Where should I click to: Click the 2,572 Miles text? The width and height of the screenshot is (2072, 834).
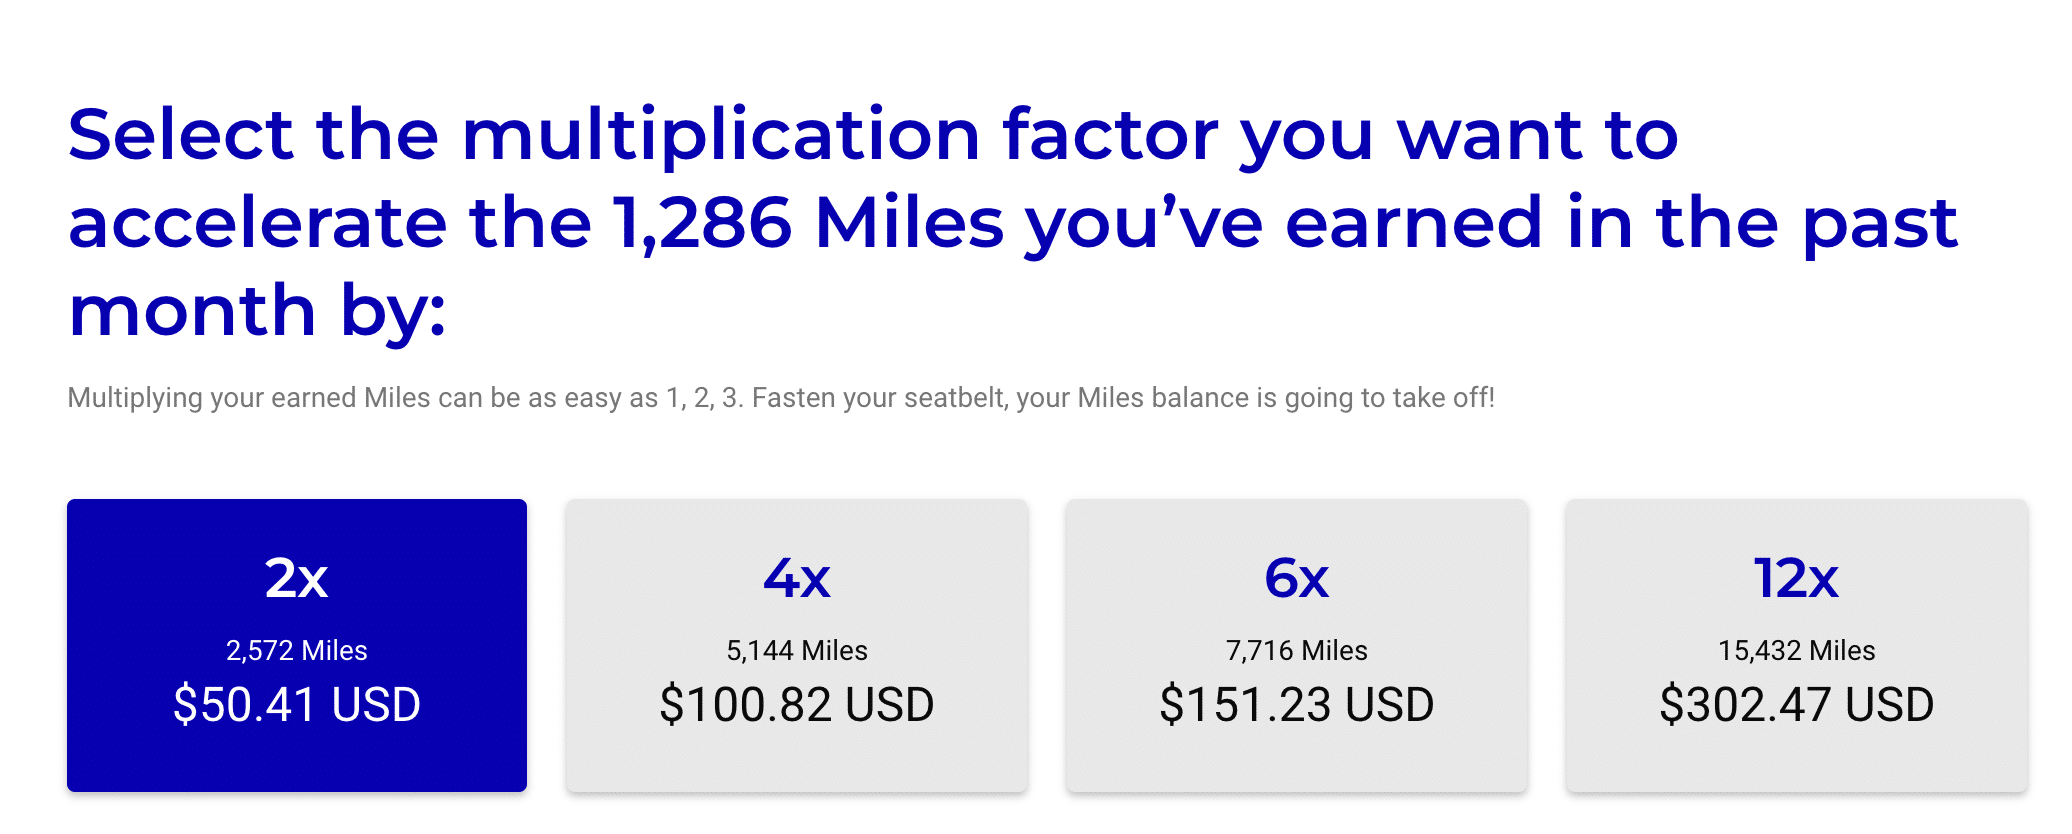pos(296,650)
